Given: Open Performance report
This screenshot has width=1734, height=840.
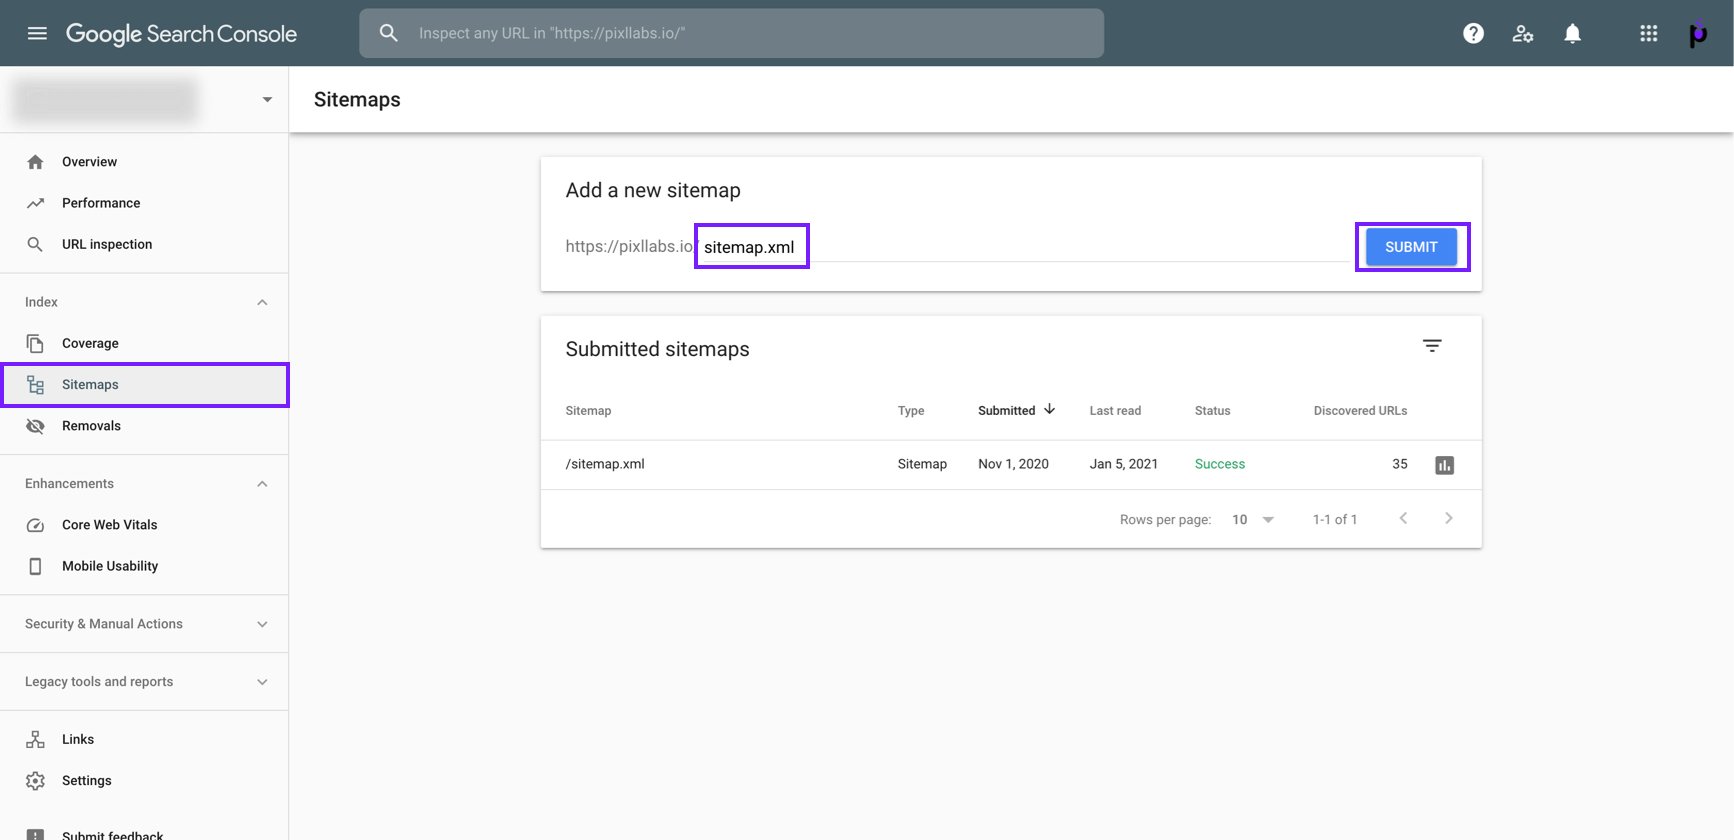Looking at the screenshot, I should pos(144,203).
